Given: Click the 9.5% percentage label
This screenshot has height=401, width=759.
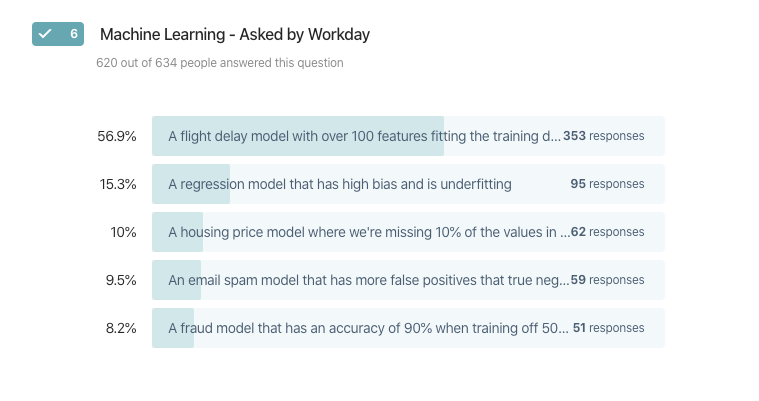Looking at the screenshot, I should 121,280.
